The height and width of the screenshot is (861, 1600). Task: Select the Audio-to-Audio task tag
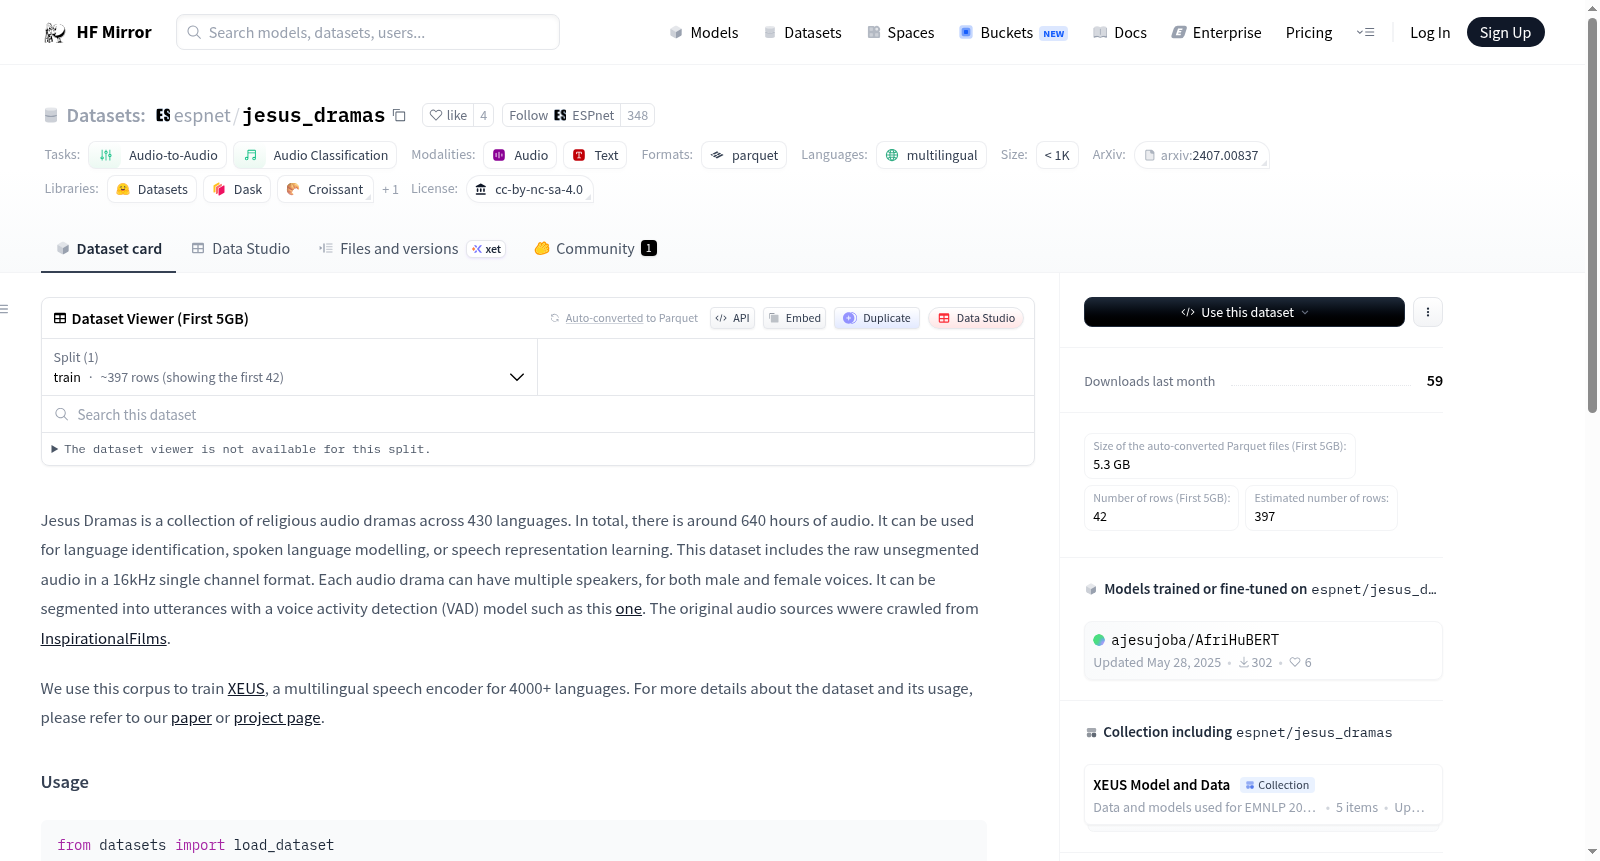tap(158, 155)
